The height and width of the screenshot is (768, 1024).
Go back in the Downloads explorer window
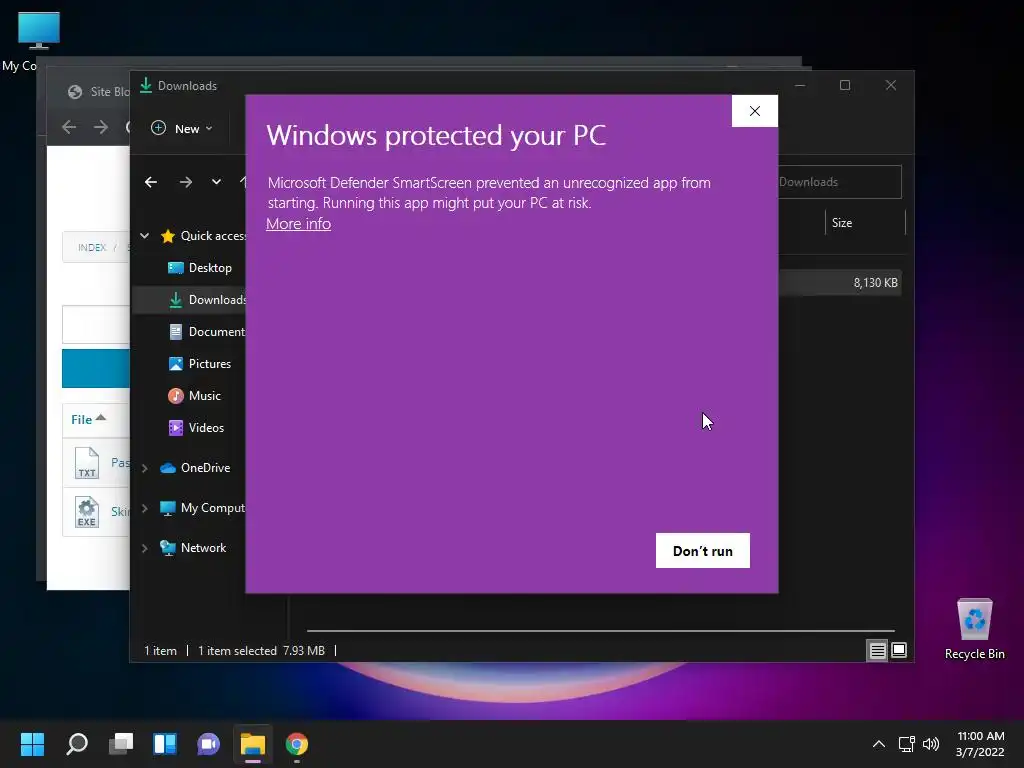[x=151, y=182]
